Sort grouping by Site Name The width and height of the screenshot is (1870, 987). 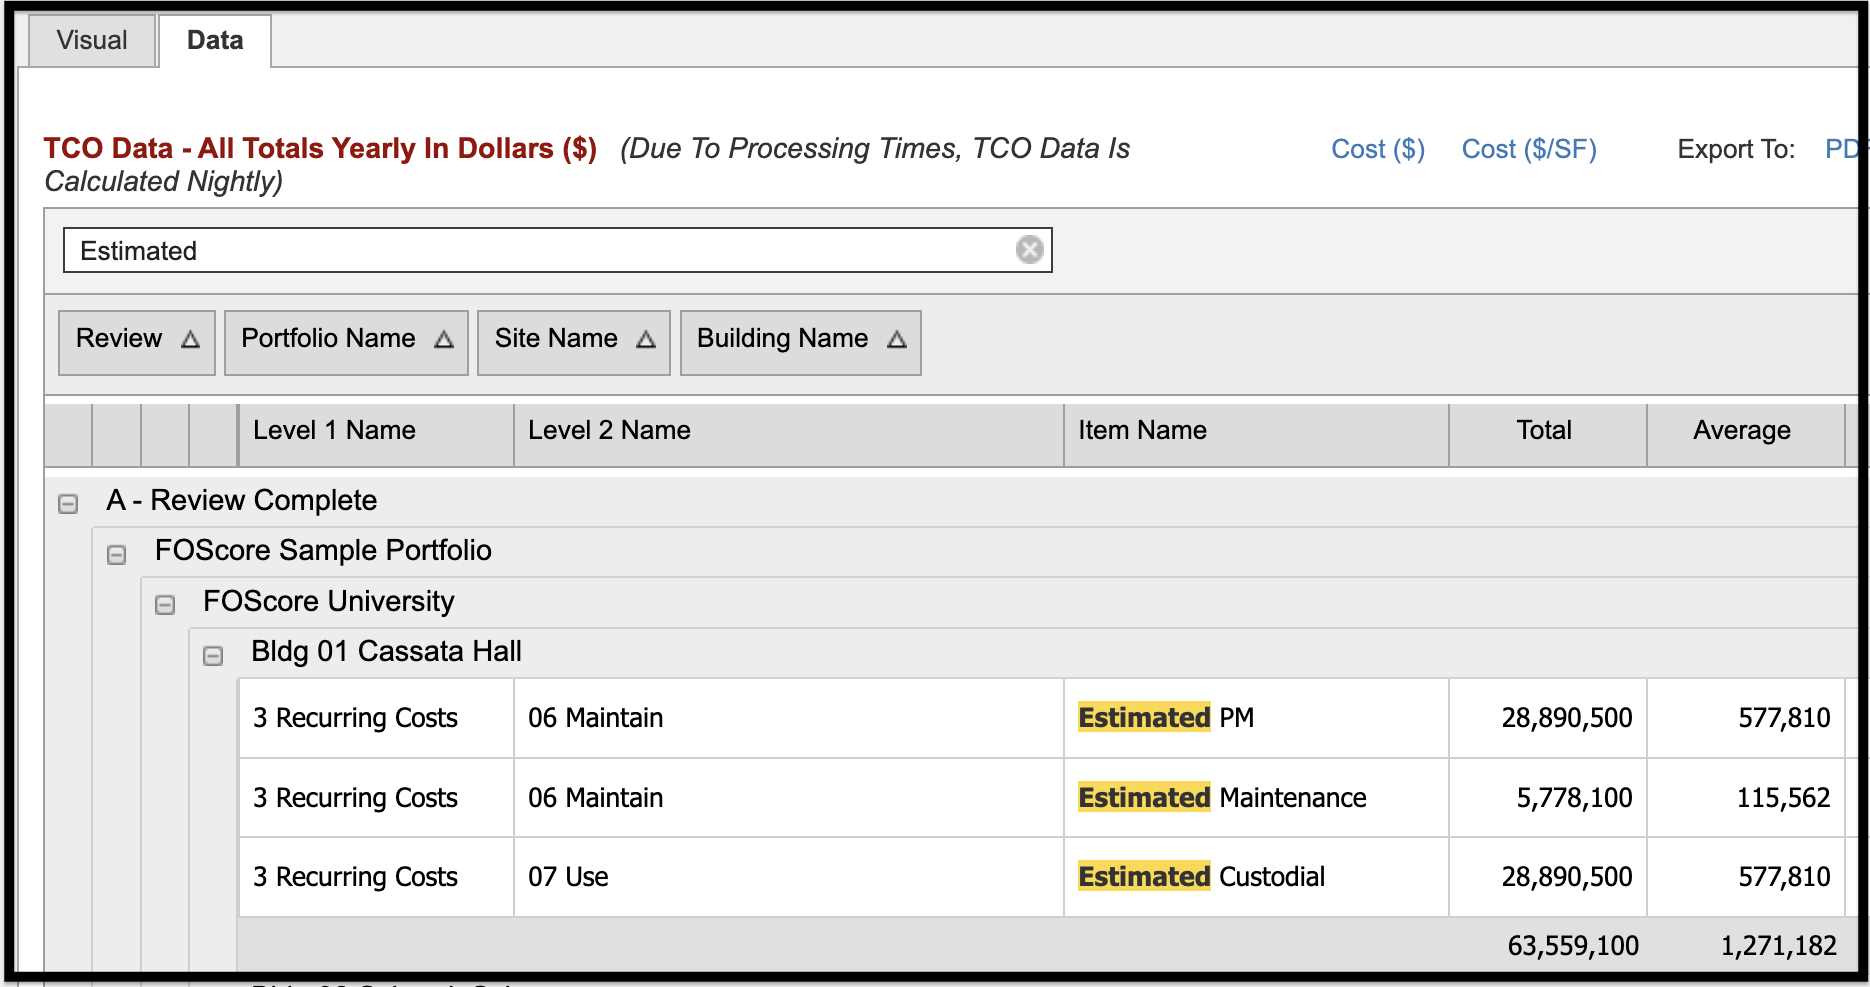click(574, 342)
